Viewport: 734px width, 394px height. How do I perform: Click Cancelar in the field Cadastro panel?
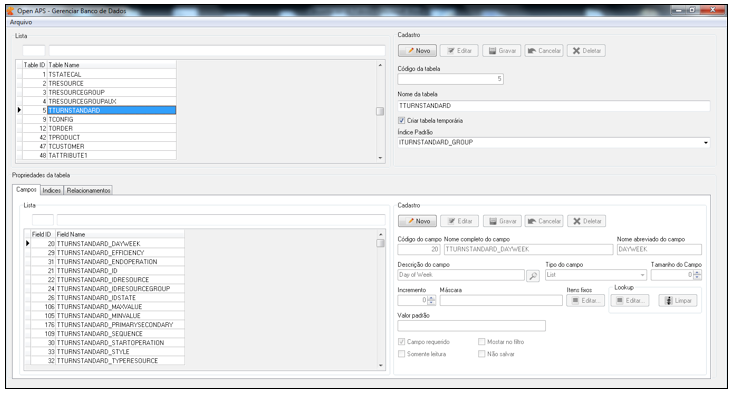(x=544, y=221)
